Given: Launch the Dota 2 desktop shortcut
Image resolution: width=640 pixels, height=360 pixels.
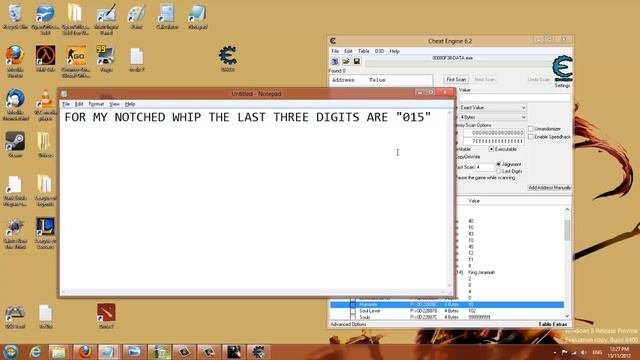Looking at the screenshot, I should coord(106,316).
